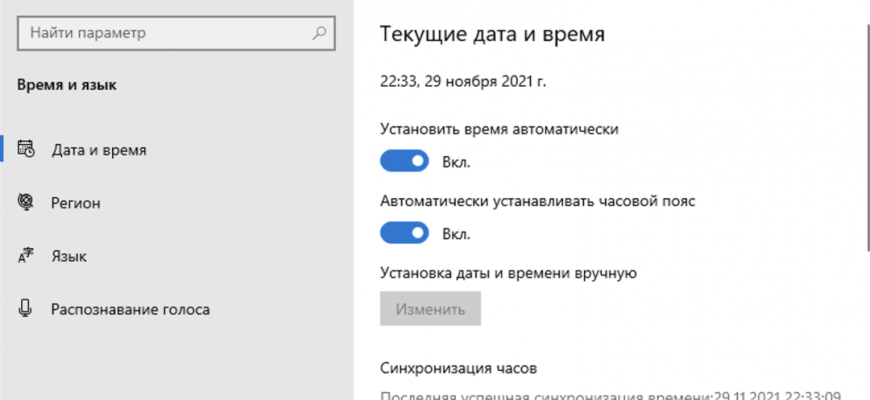Click the globe icon beside Регион
Viewport: 870px width, 400px height.
tap(26, 202)
